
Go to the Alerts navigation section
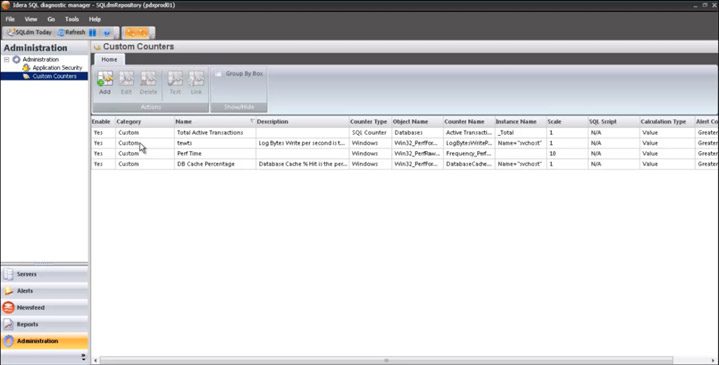44,291
